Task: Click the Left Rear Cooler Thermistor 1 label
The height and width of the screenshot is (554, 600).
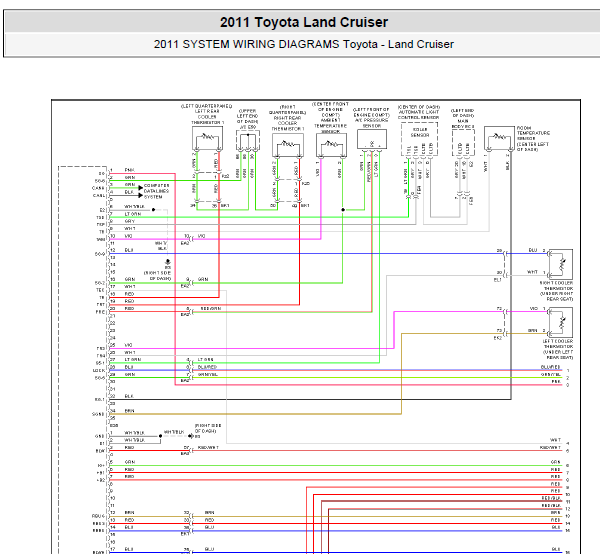Action: coord(207,114)
